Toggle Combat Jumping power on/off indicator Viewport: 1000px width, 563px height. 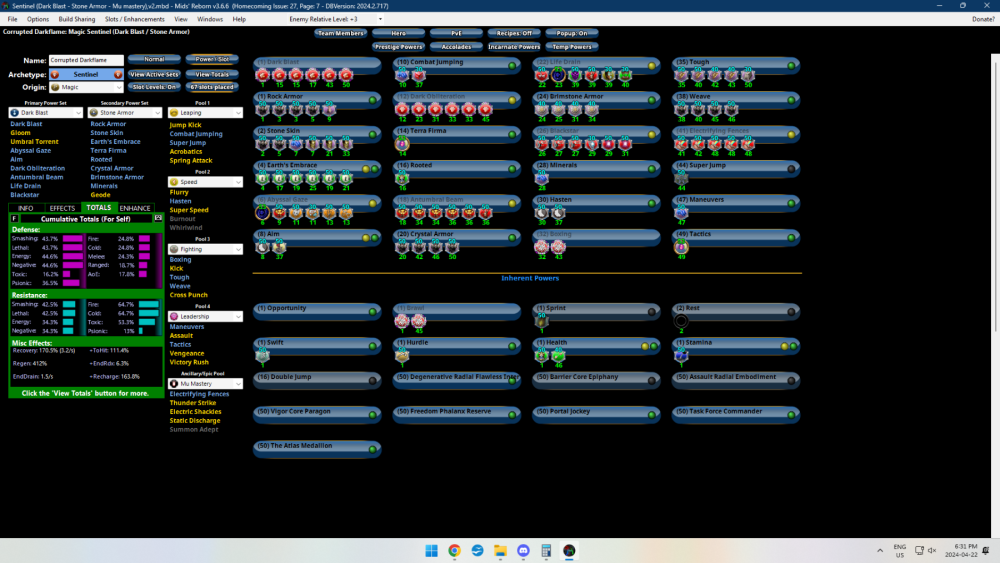[x=512, y=66]
